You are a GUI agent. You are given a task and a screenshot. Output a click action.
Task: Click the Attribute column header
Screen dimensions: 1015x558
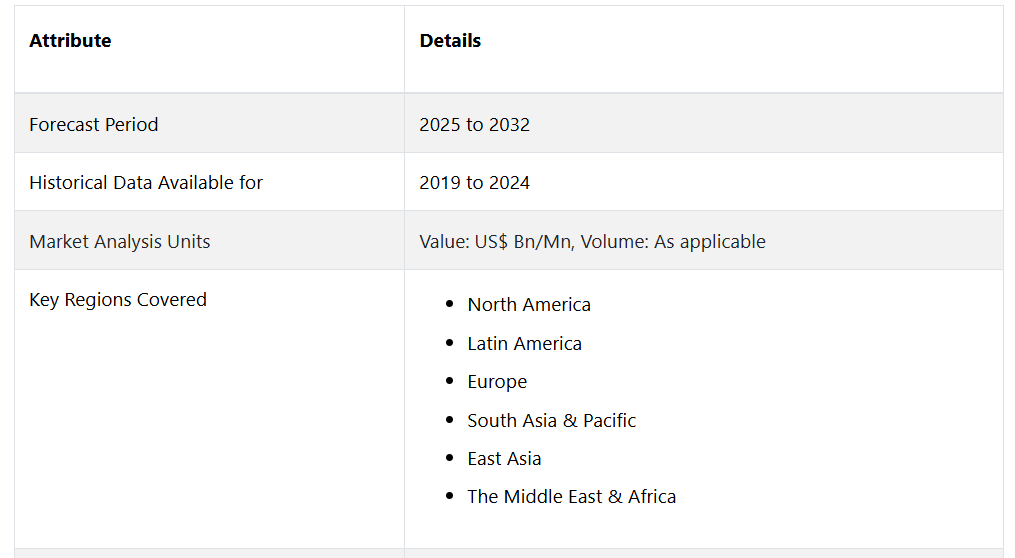(x=70, y=41)
